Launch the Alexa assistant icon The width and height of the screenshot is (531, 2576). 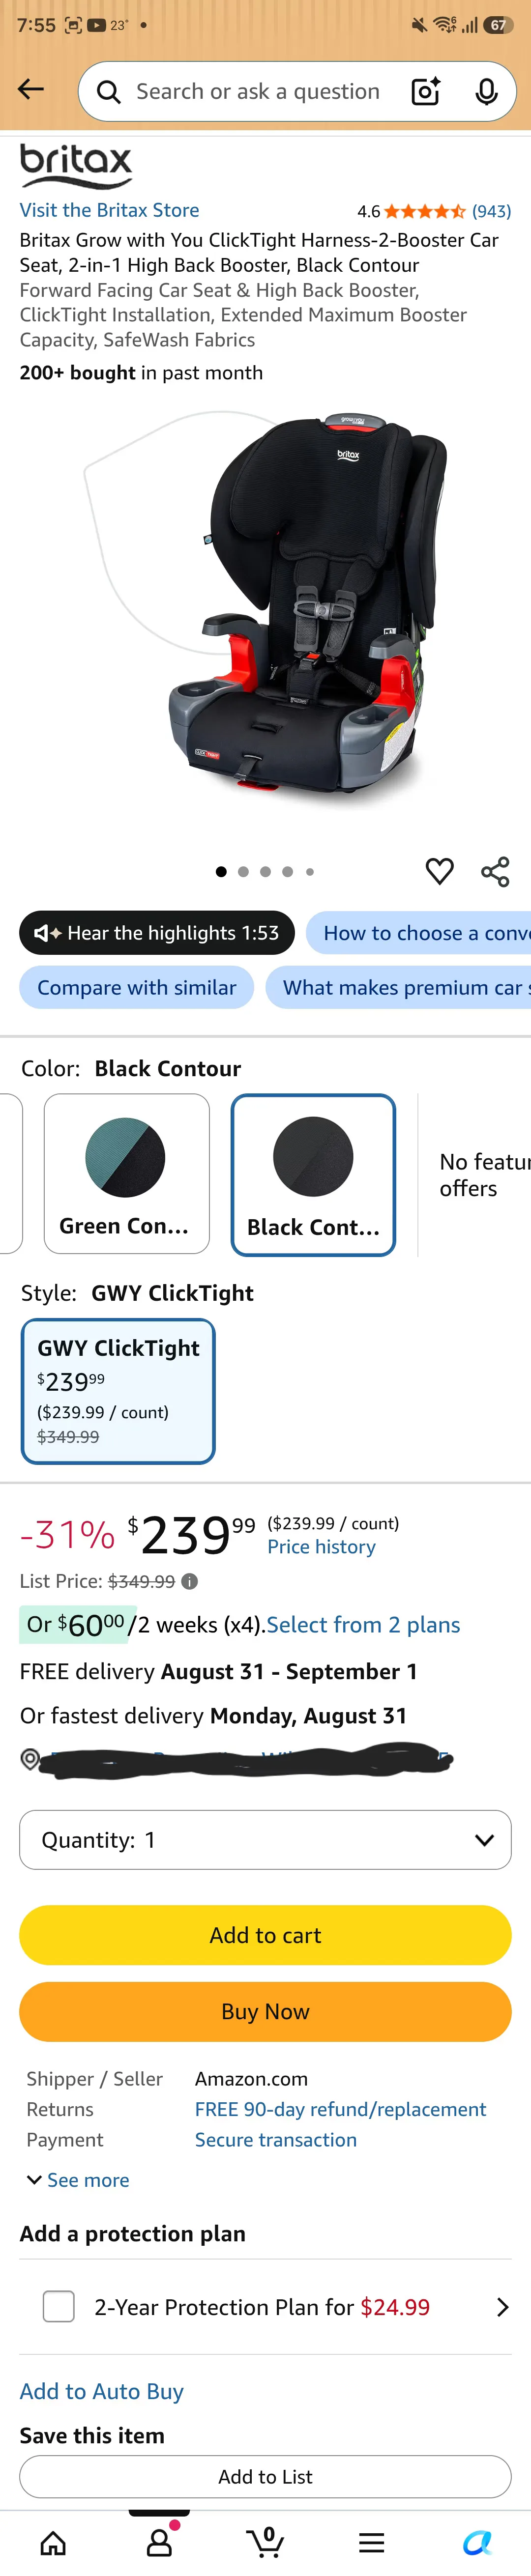click(x=477, y=2542)
